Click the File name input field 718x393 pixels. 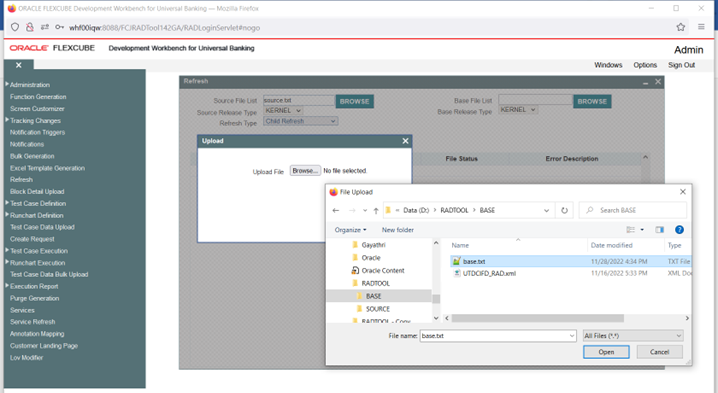click(498, 336)
